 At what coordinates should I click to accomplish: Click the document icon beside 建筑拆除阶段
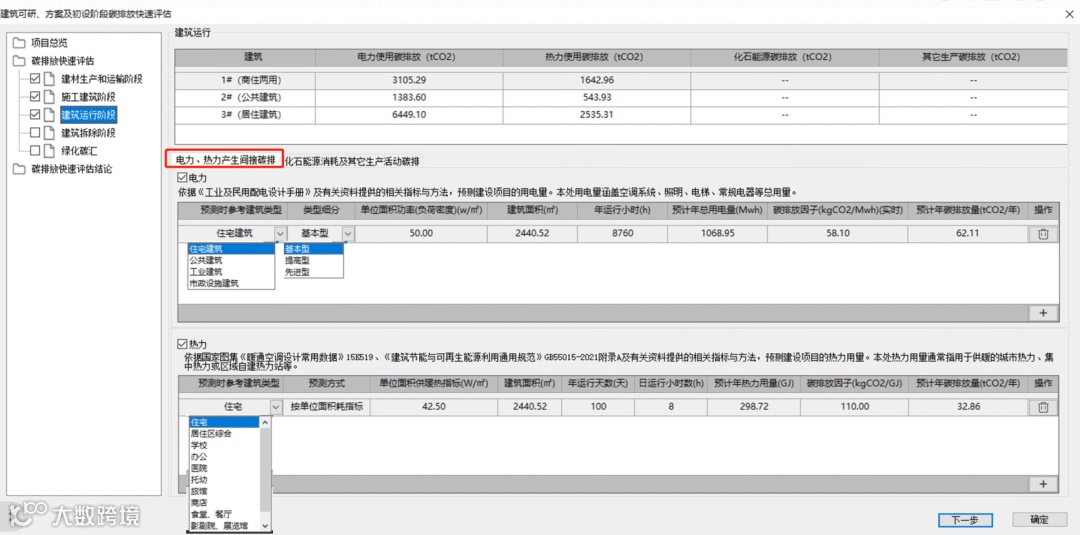[x=50, y=132]
